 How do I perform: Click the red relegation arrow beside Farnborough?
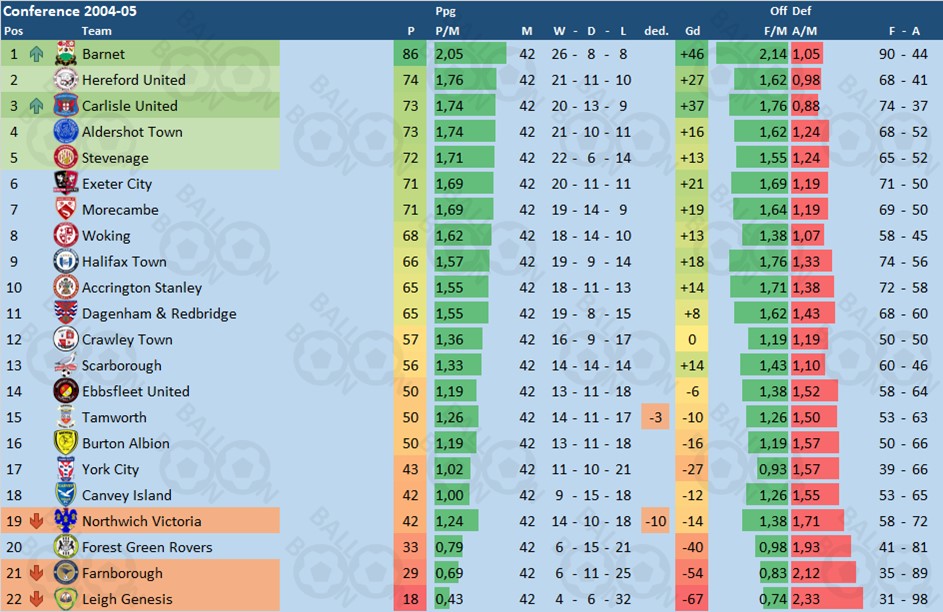tap(37, 573)
